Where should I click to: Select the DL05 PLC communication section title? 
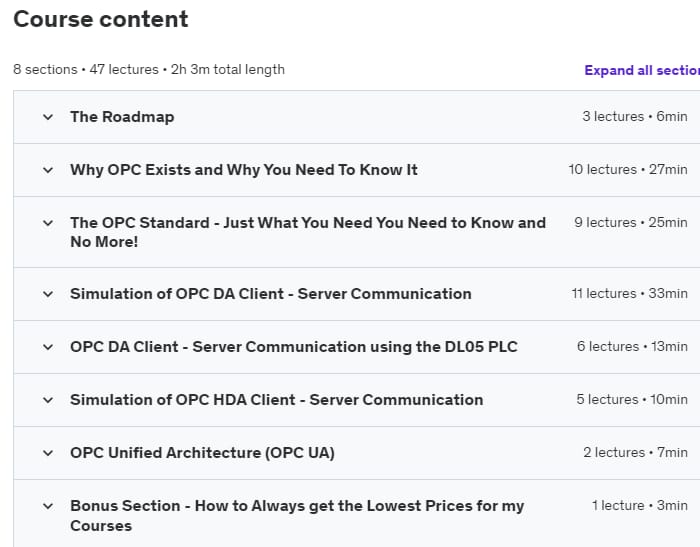pyautogui.click(x=293, y=347)
